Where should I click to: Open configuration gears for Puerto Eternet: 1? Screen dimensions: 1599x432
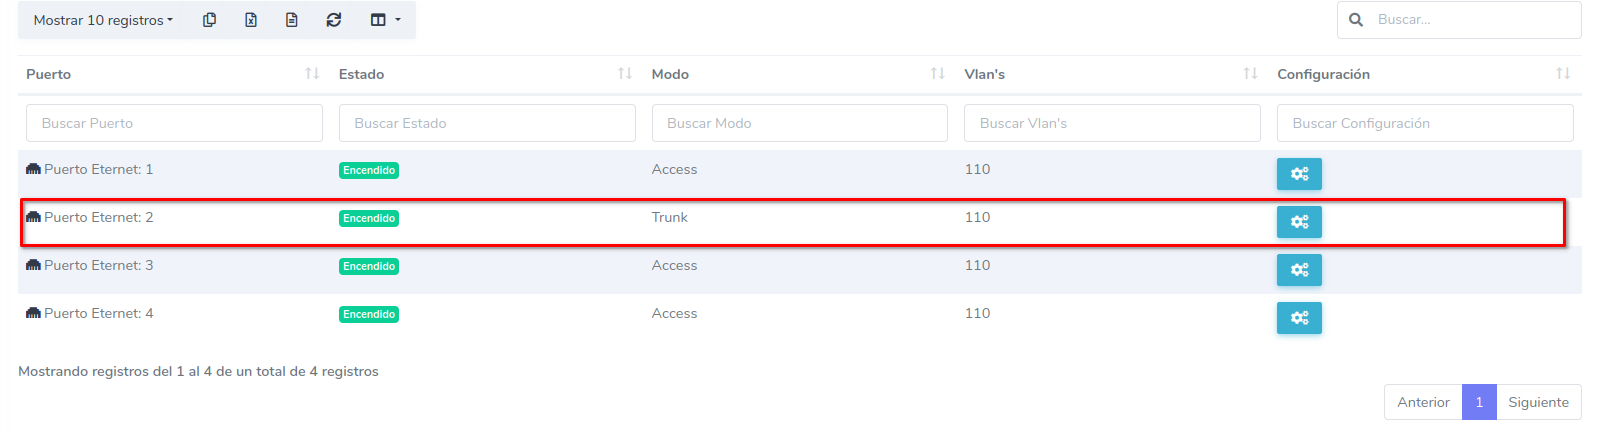(1299, 174)
